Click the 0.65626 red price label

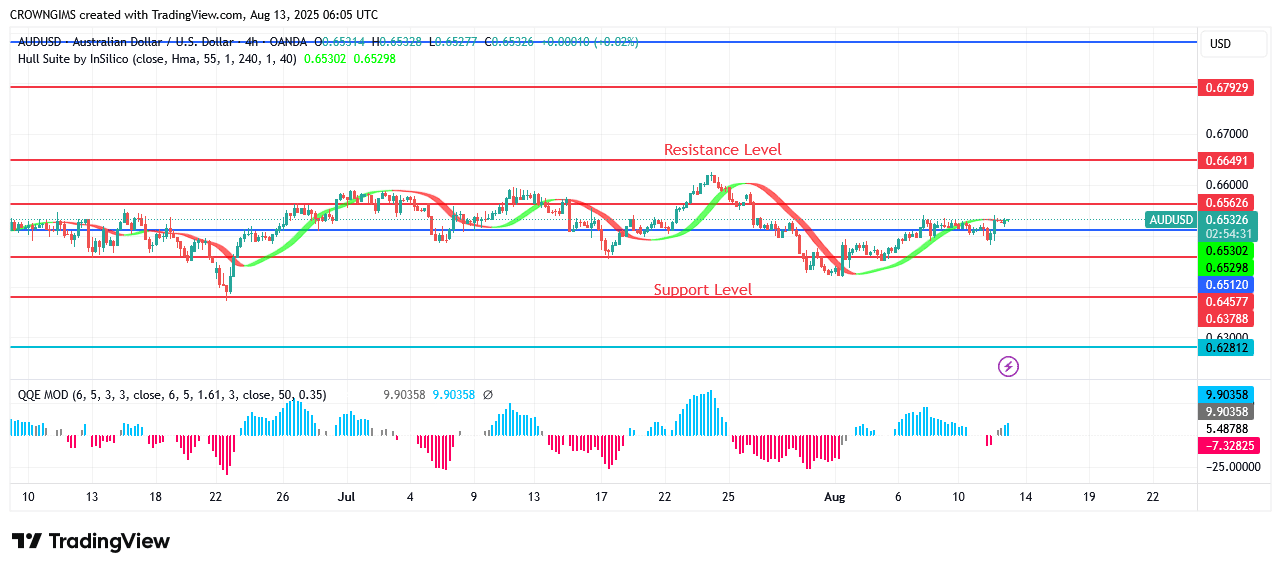[1226, 204]
